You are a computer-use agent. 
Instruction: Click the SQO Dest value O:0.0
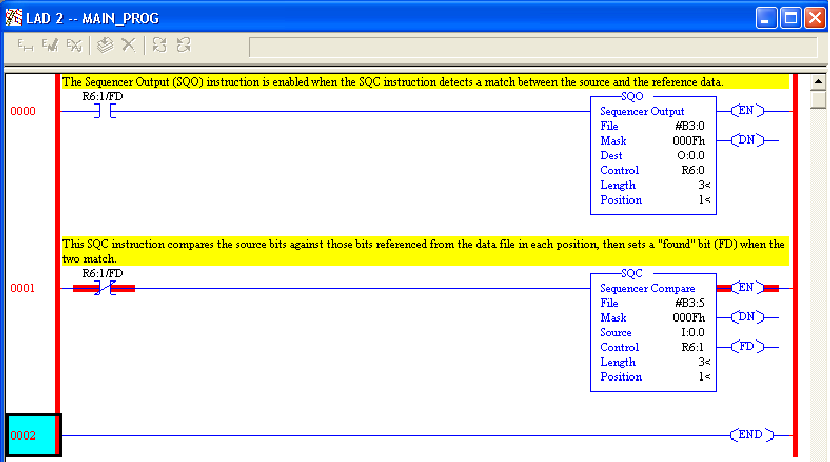(691, 156)
